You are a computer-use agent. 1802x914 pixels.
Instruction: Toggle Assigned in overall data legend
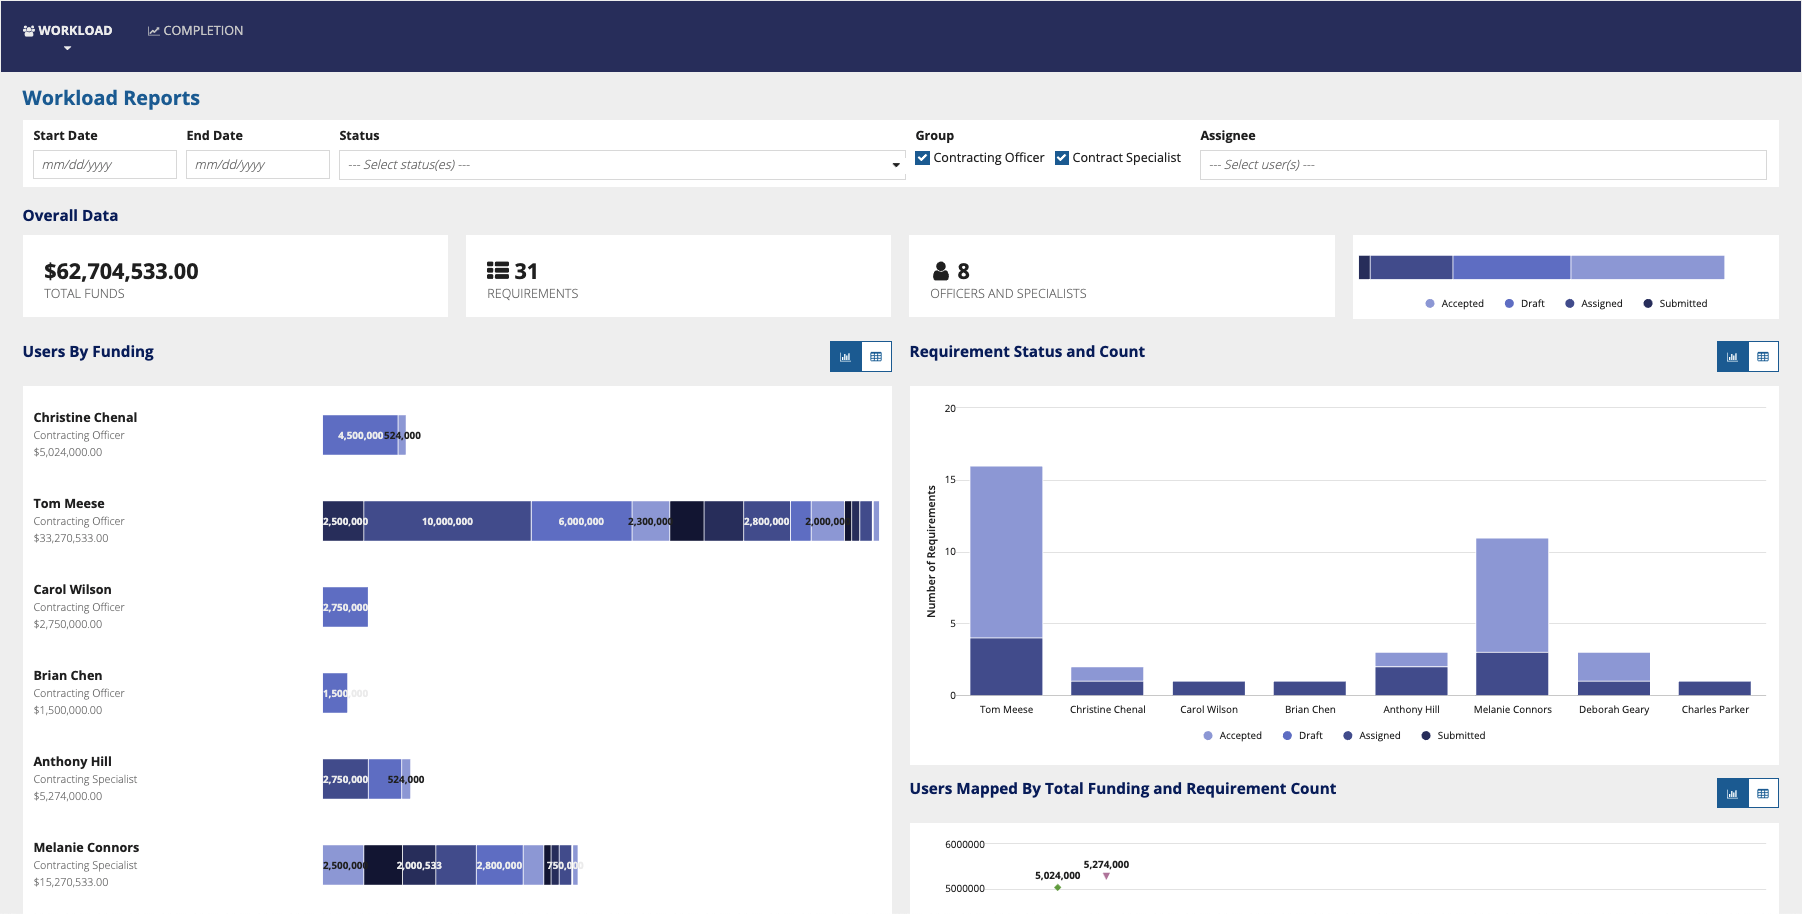click(x=1594, y=304)
